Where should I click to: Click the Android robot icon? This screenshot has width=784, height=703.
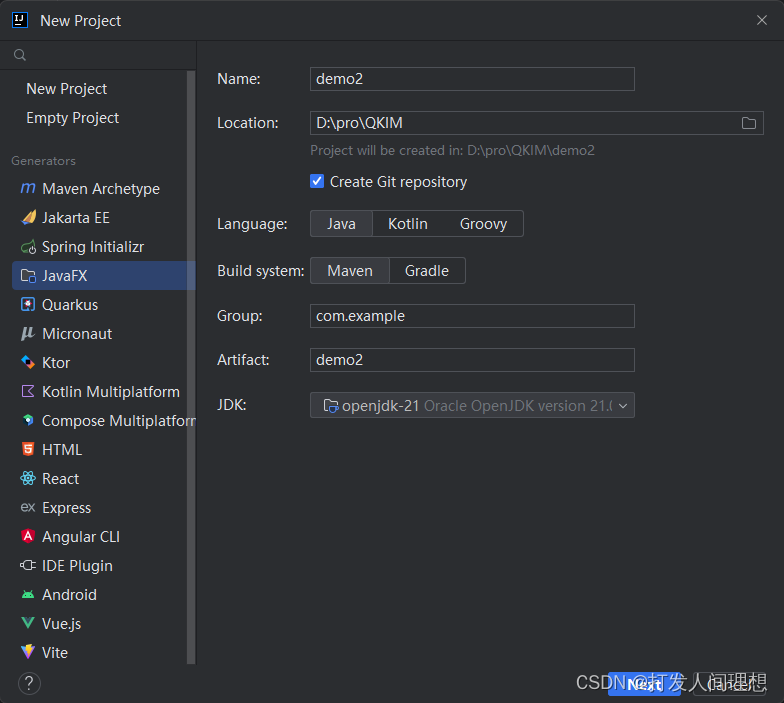click(x=28, y=594)
